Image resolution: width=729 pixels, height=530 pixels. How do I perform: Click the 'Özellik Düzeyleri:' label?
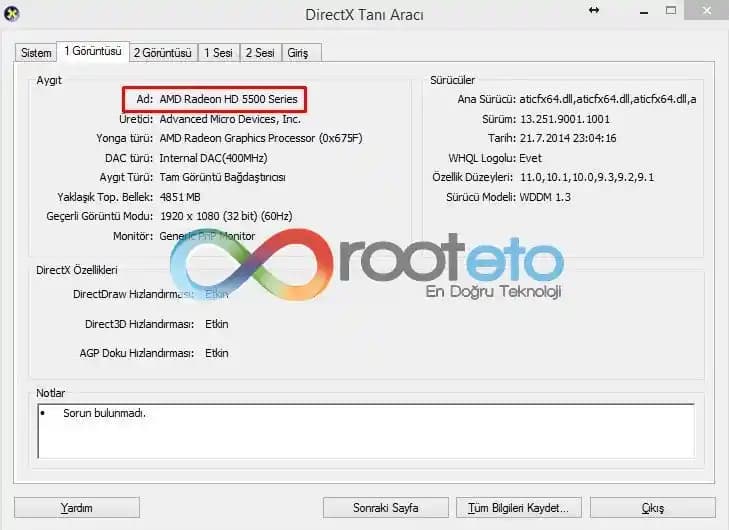(x=472, y=177)
